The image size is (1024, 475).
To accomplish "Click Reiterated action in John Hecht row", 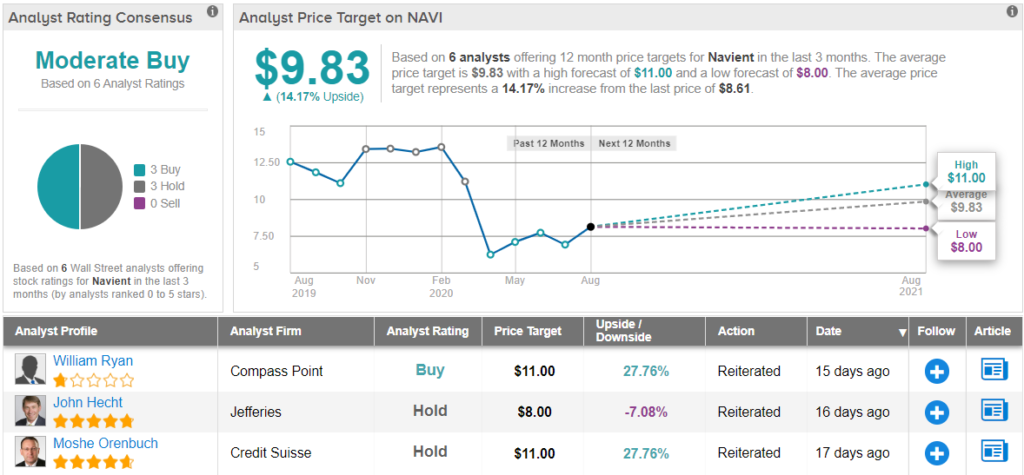I will 748,412.
